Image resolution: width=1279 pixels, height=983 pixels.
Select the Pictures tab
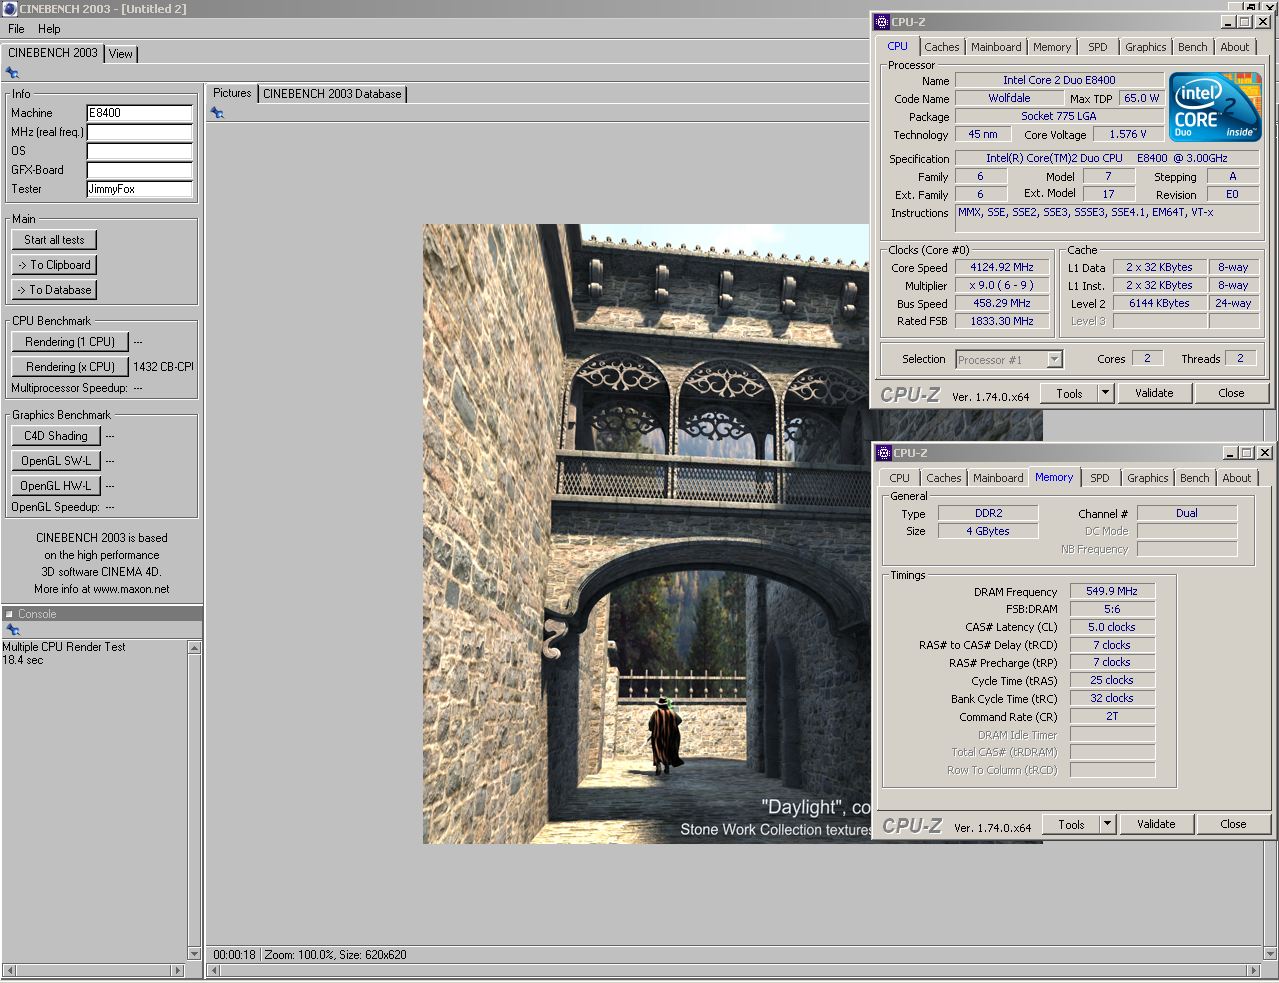[x=232, y=93]
